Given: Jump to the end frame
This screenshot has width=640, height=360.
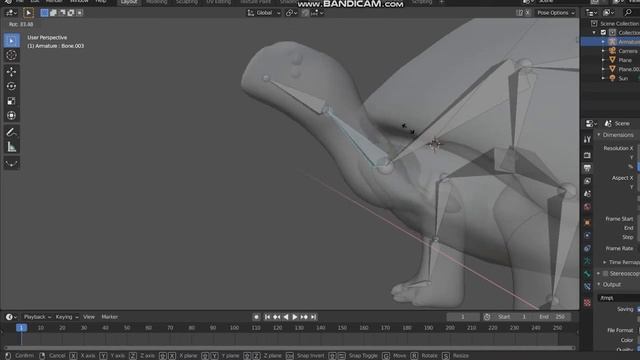Looking at the screenshot, I should click(313, 317).
